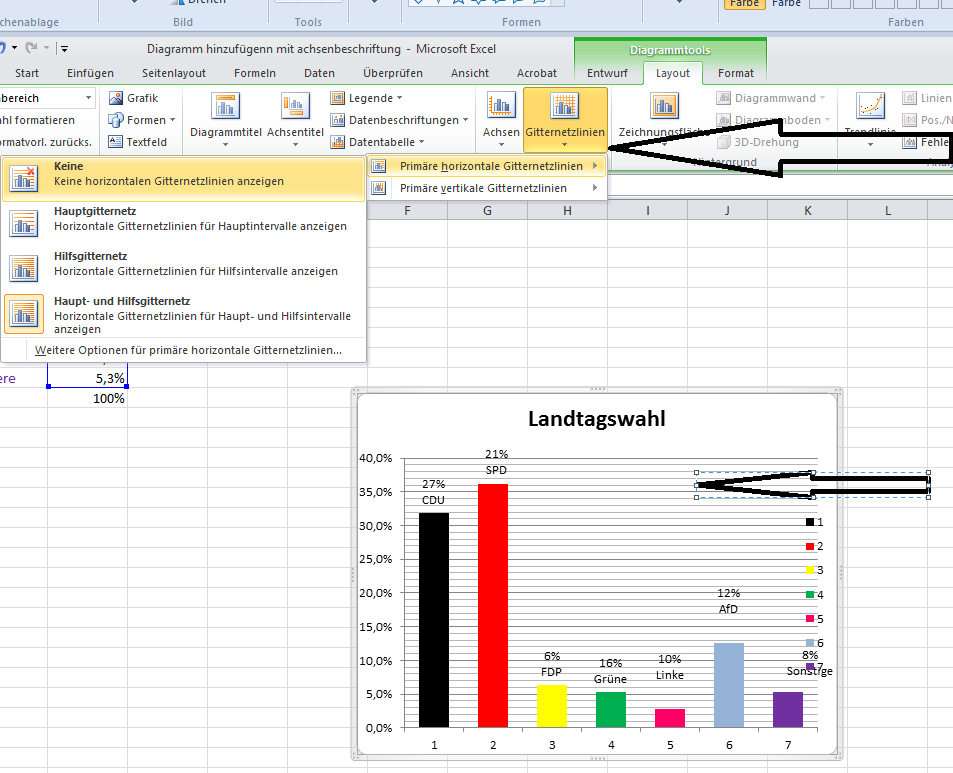Image resolution: width=953 pixels, height=773 pixels.
Task: Insert a Grafik from the ribbon
Action: [x=134, y=98]
